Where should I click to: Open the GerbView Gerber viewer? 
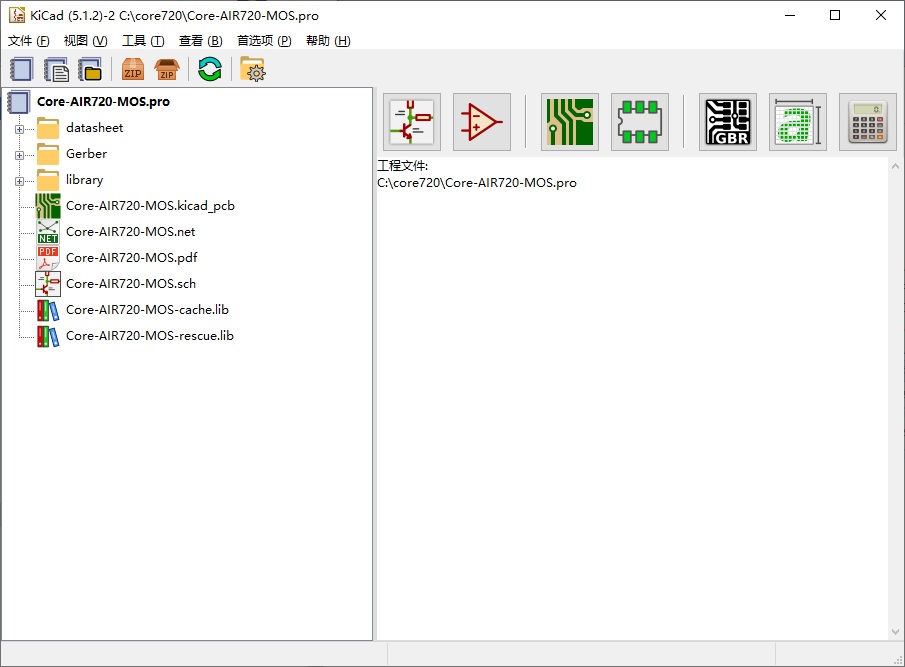click(728, 122)
